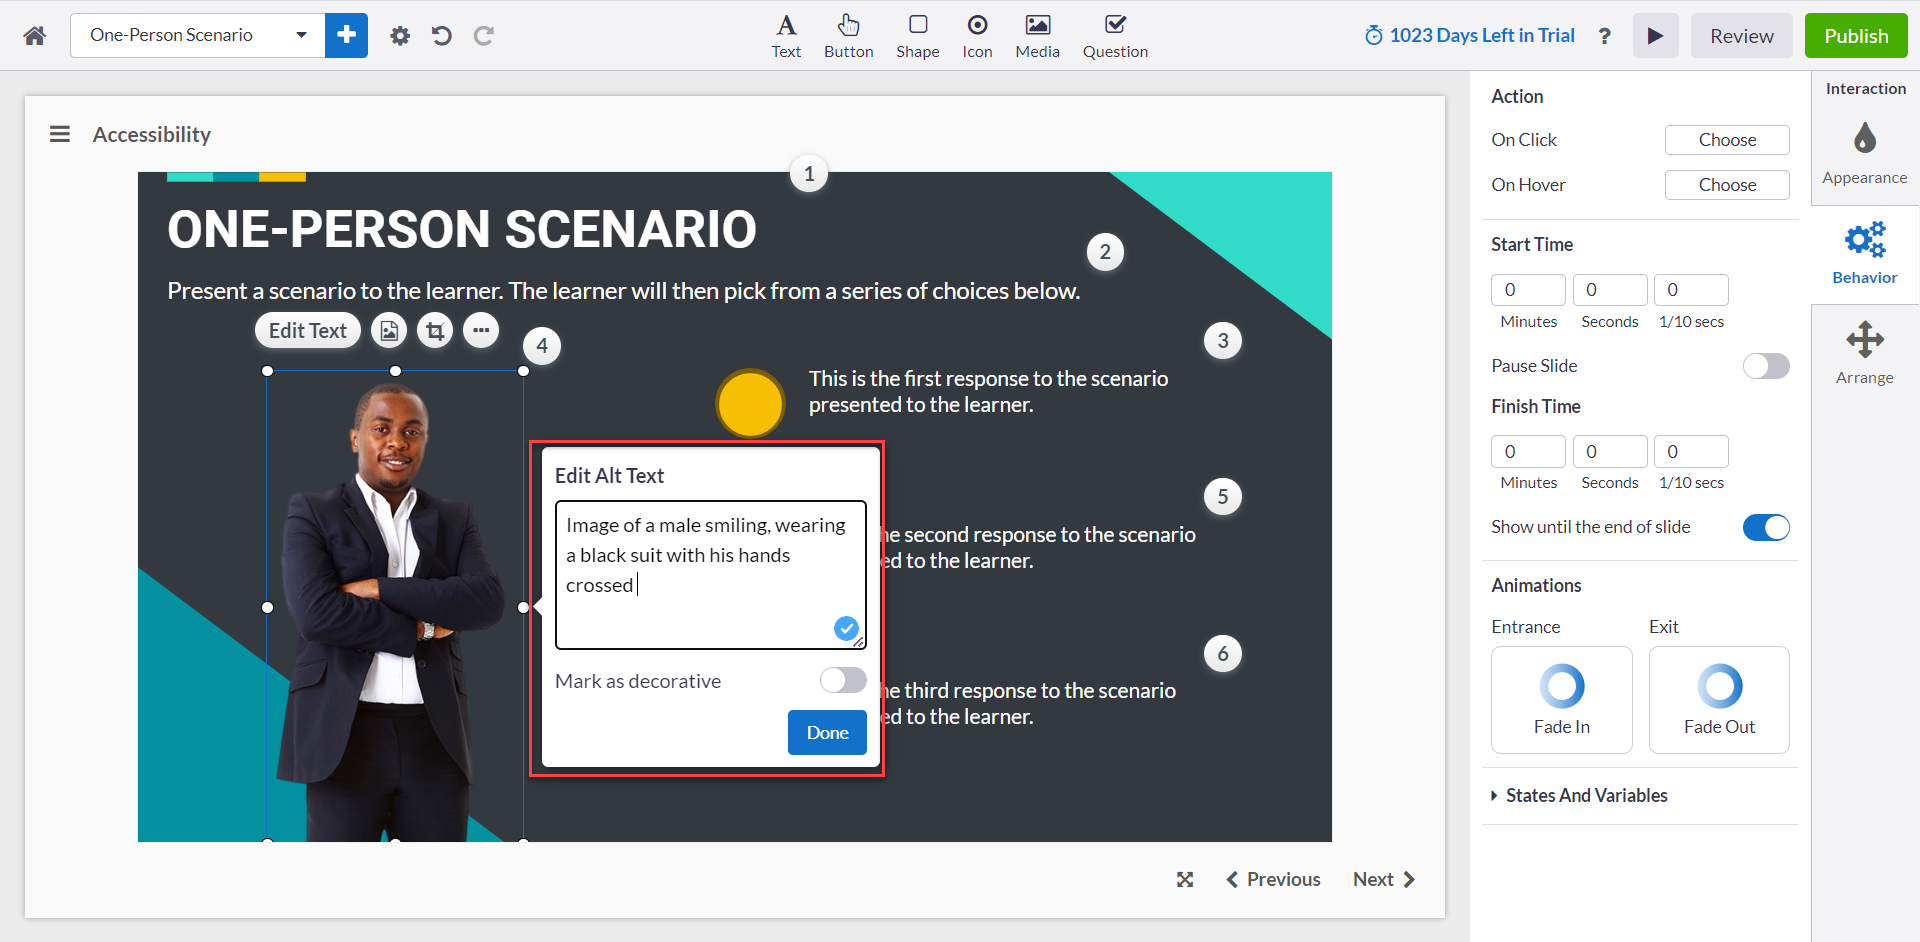The width and height of the screenshot is (1920, 942).
Task: Switch to the Appearance tab
Action: tap(1864, 153)
